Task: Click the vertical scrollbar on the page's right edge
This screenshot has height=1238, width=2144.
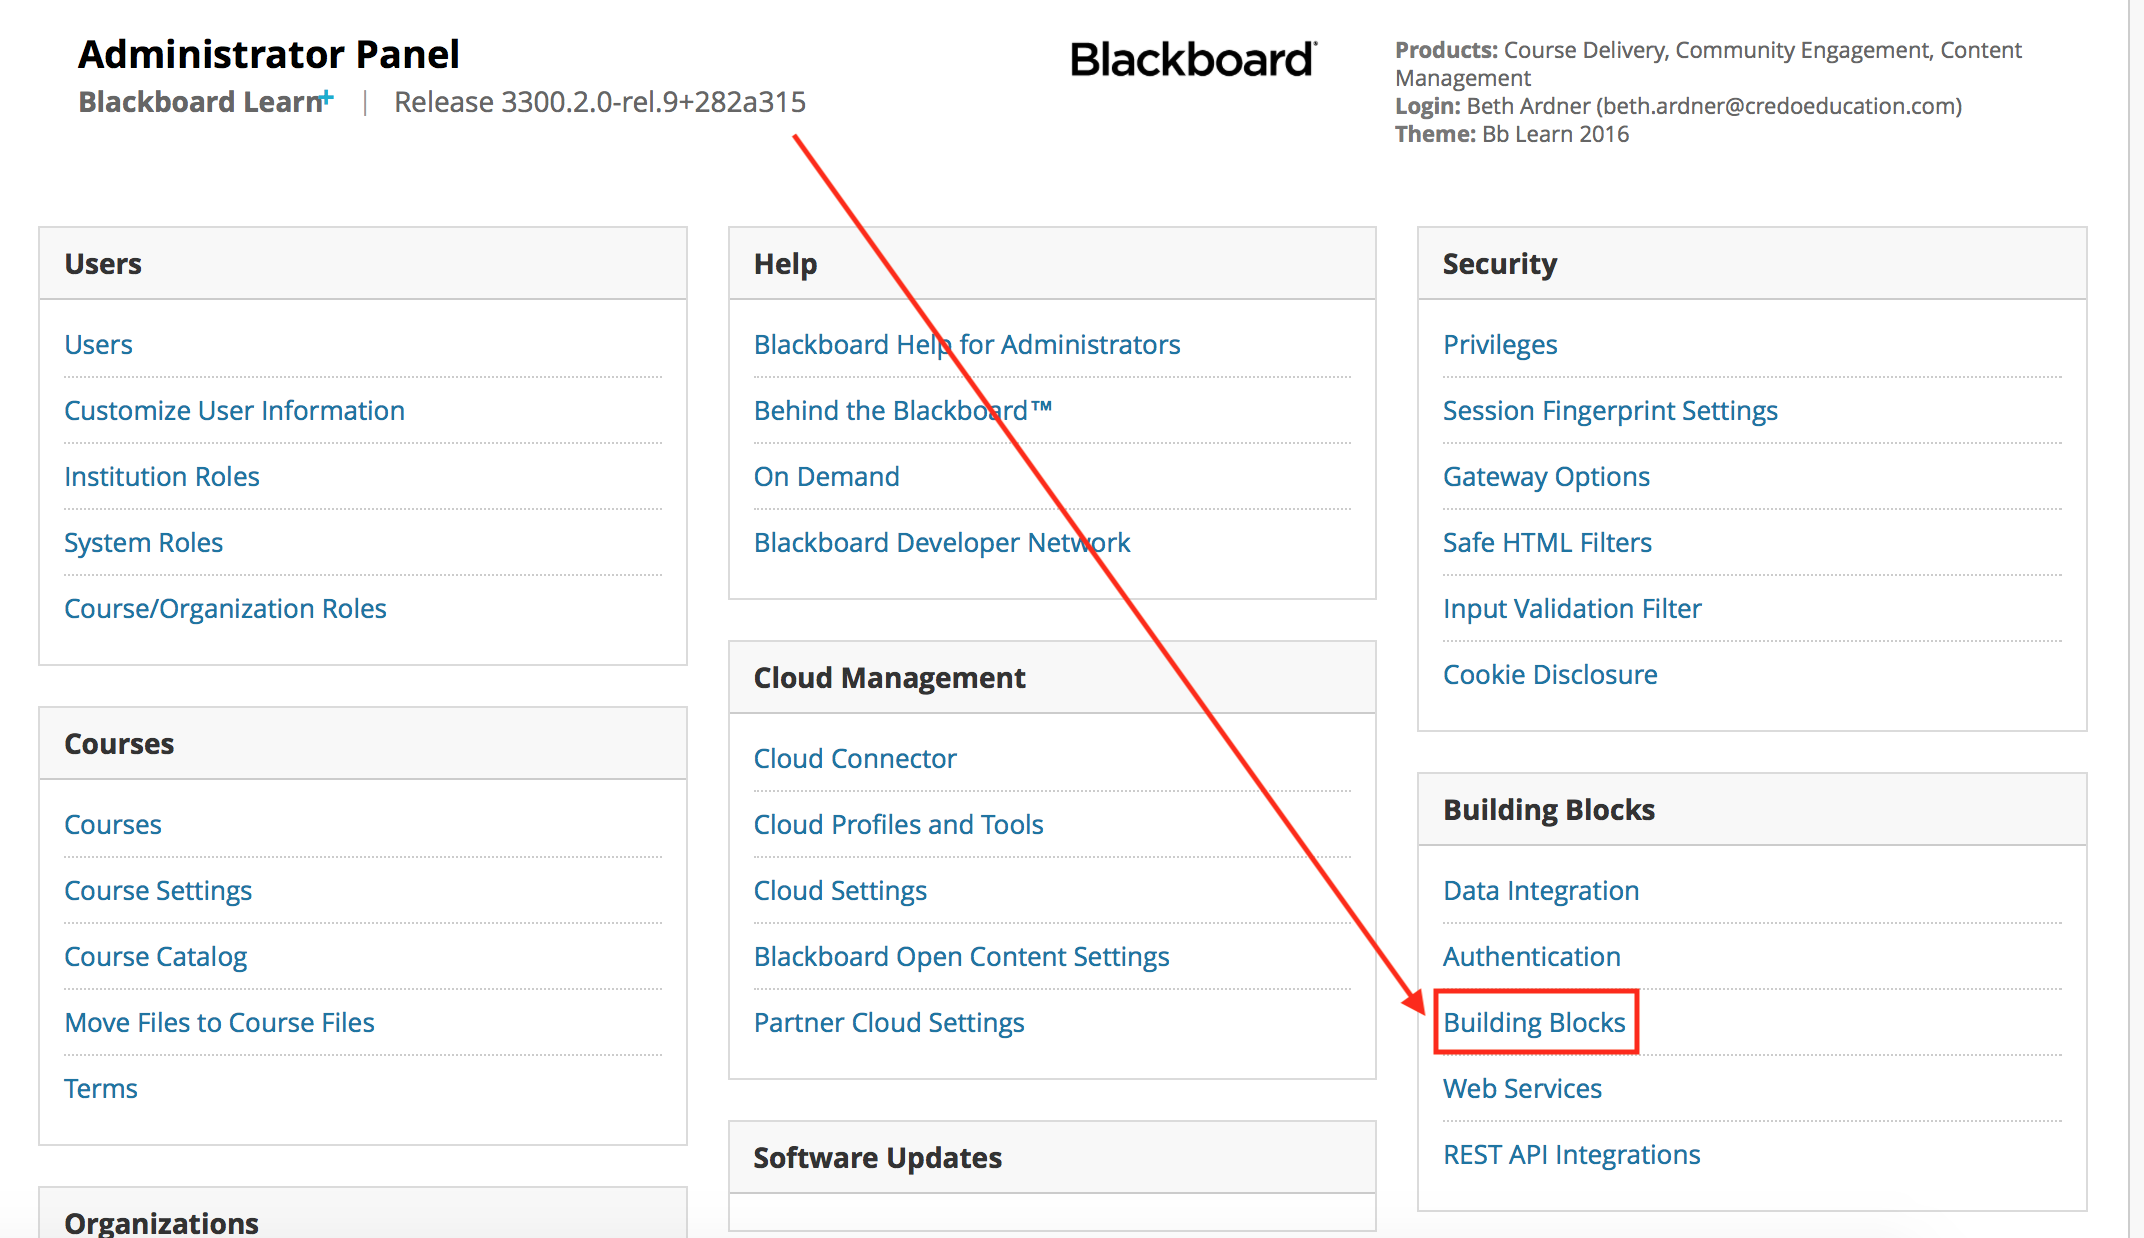Action: click(2136, 619)
